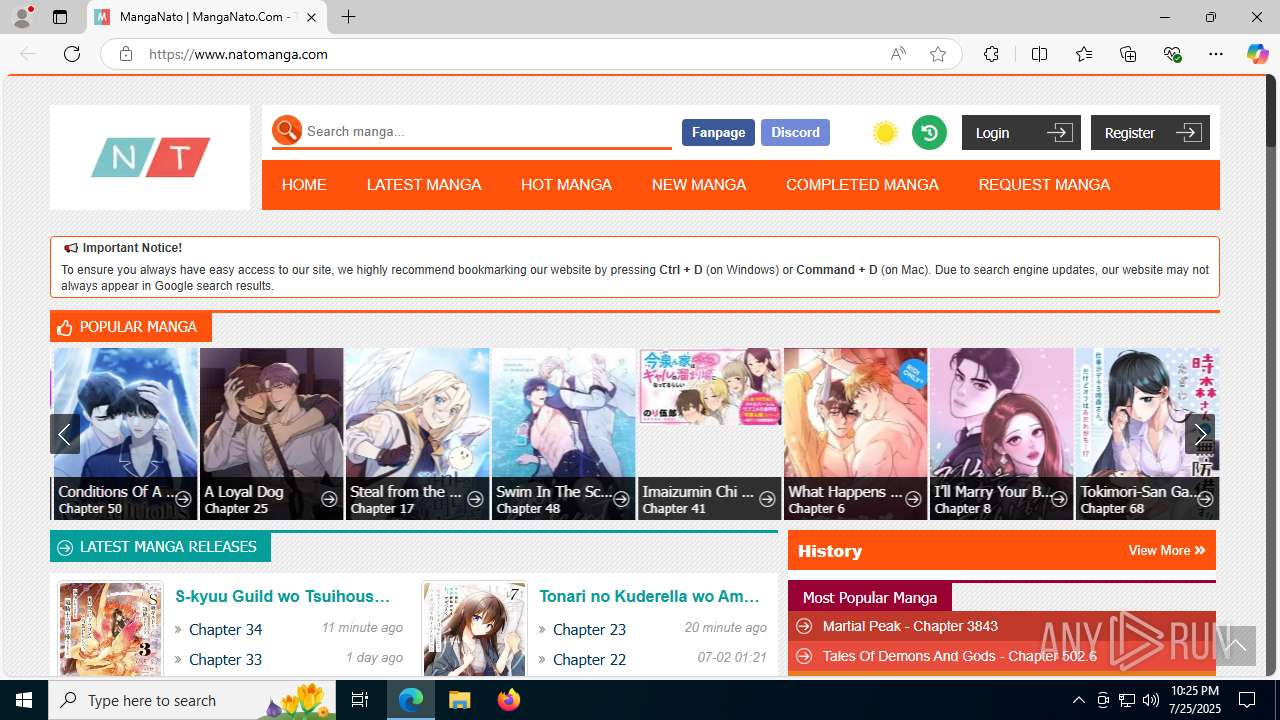
Task: Open the green reading history icon
Action: coord(929,132)
